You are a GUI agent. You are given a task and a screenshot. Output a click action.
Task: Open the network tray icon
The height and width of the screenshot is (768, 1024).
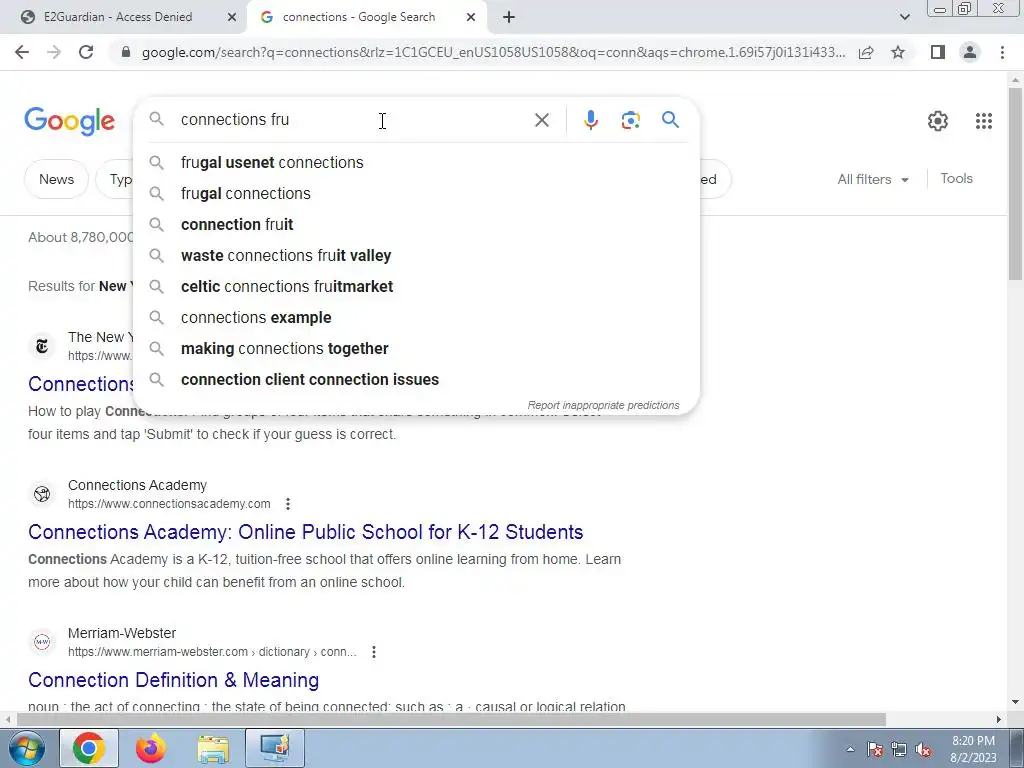pyautogui.click(x=899, y=750)
